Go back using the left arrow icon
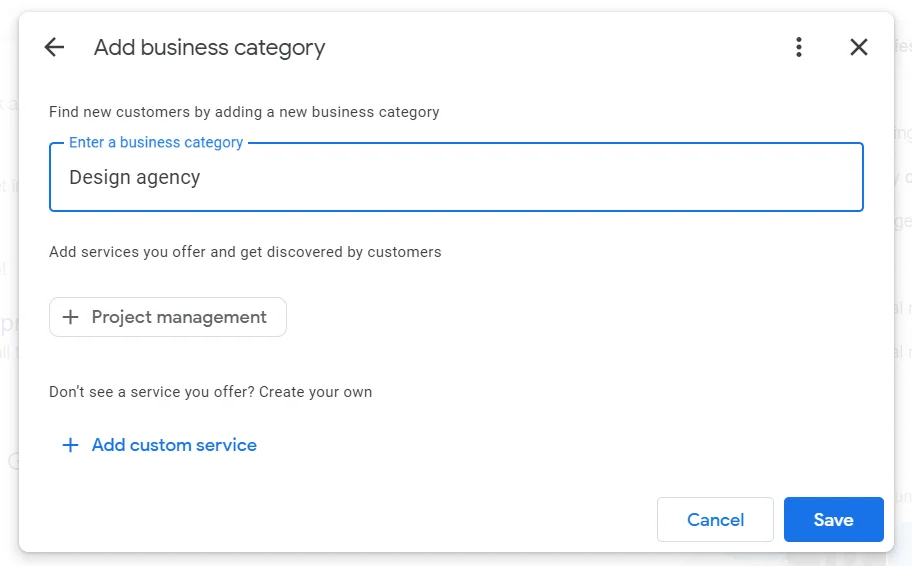 tap(54, 47)
